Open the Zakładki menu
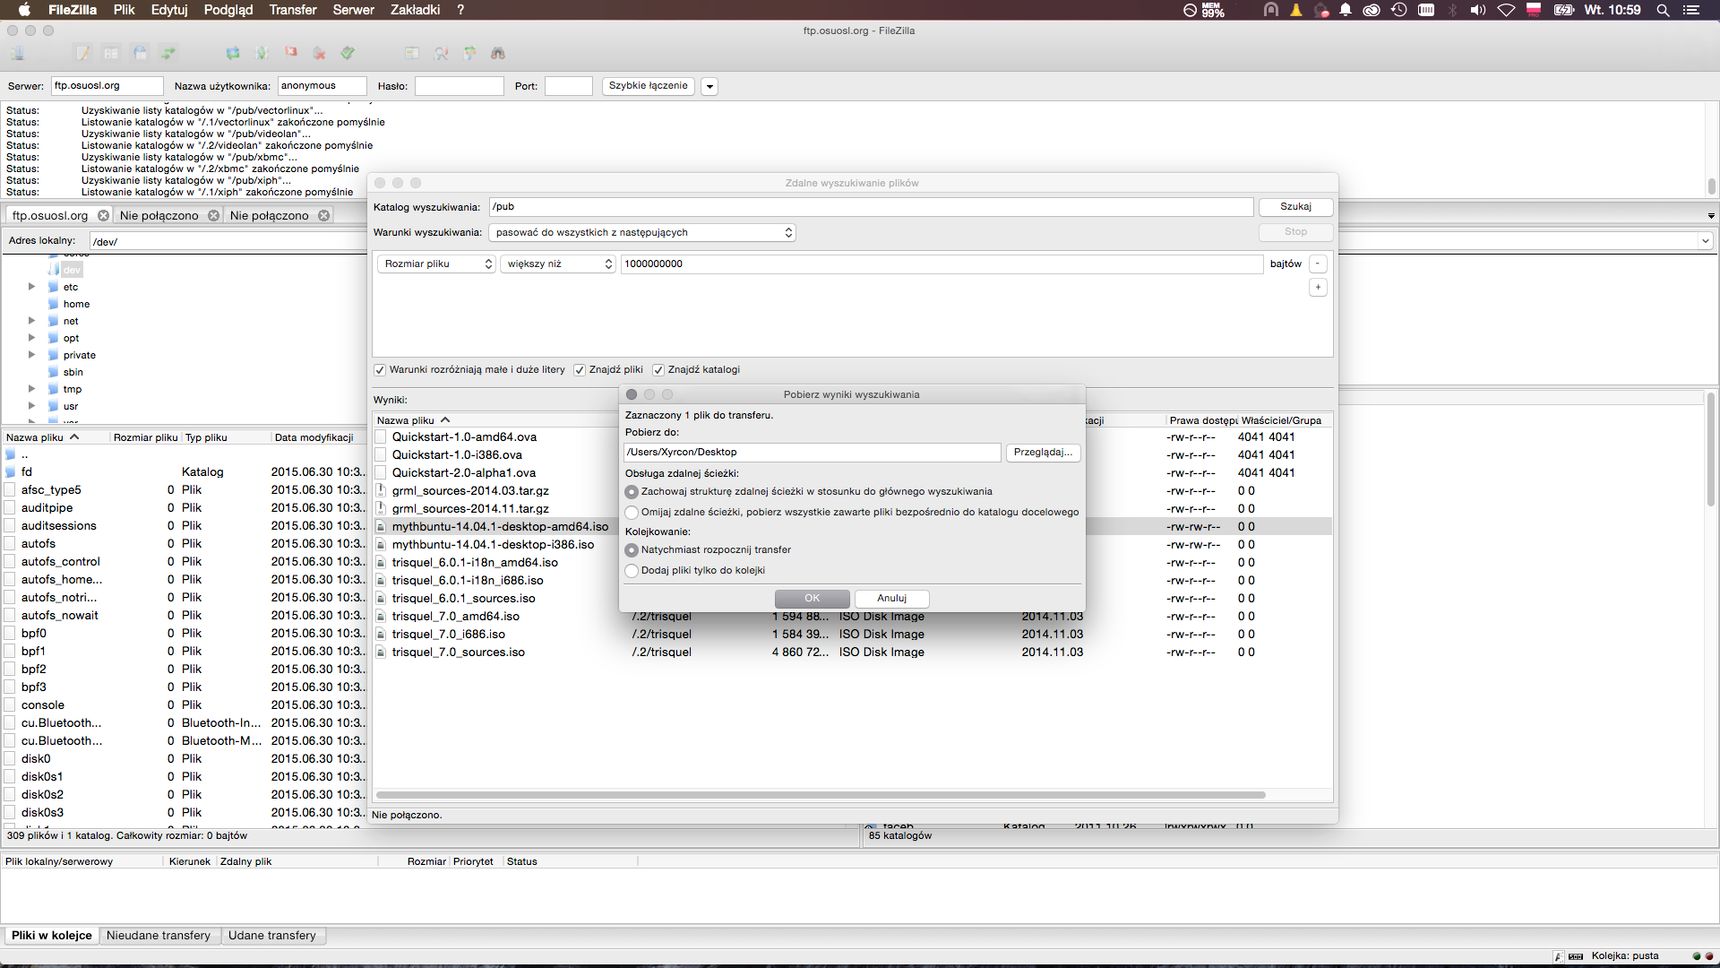 click(x=415, y=10)
